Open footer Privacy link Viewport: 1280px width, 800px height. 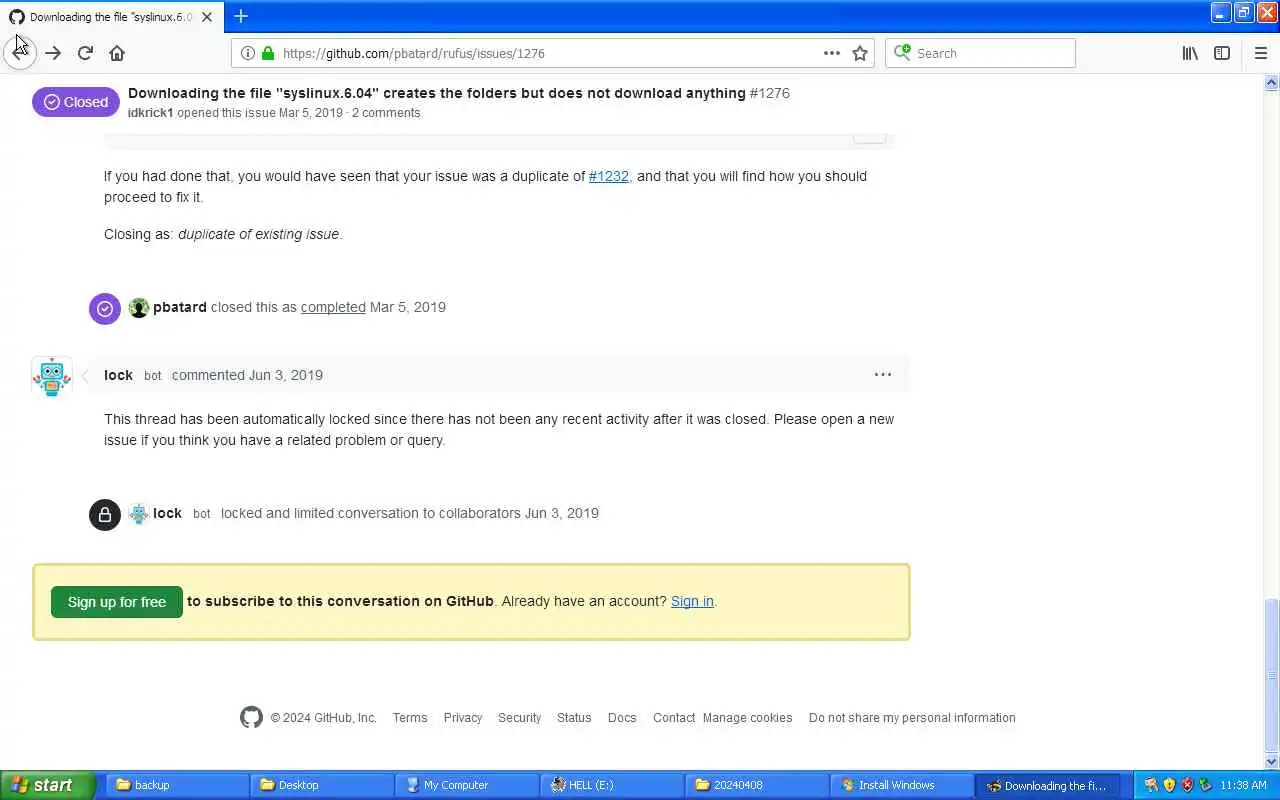tap(463, 718)
